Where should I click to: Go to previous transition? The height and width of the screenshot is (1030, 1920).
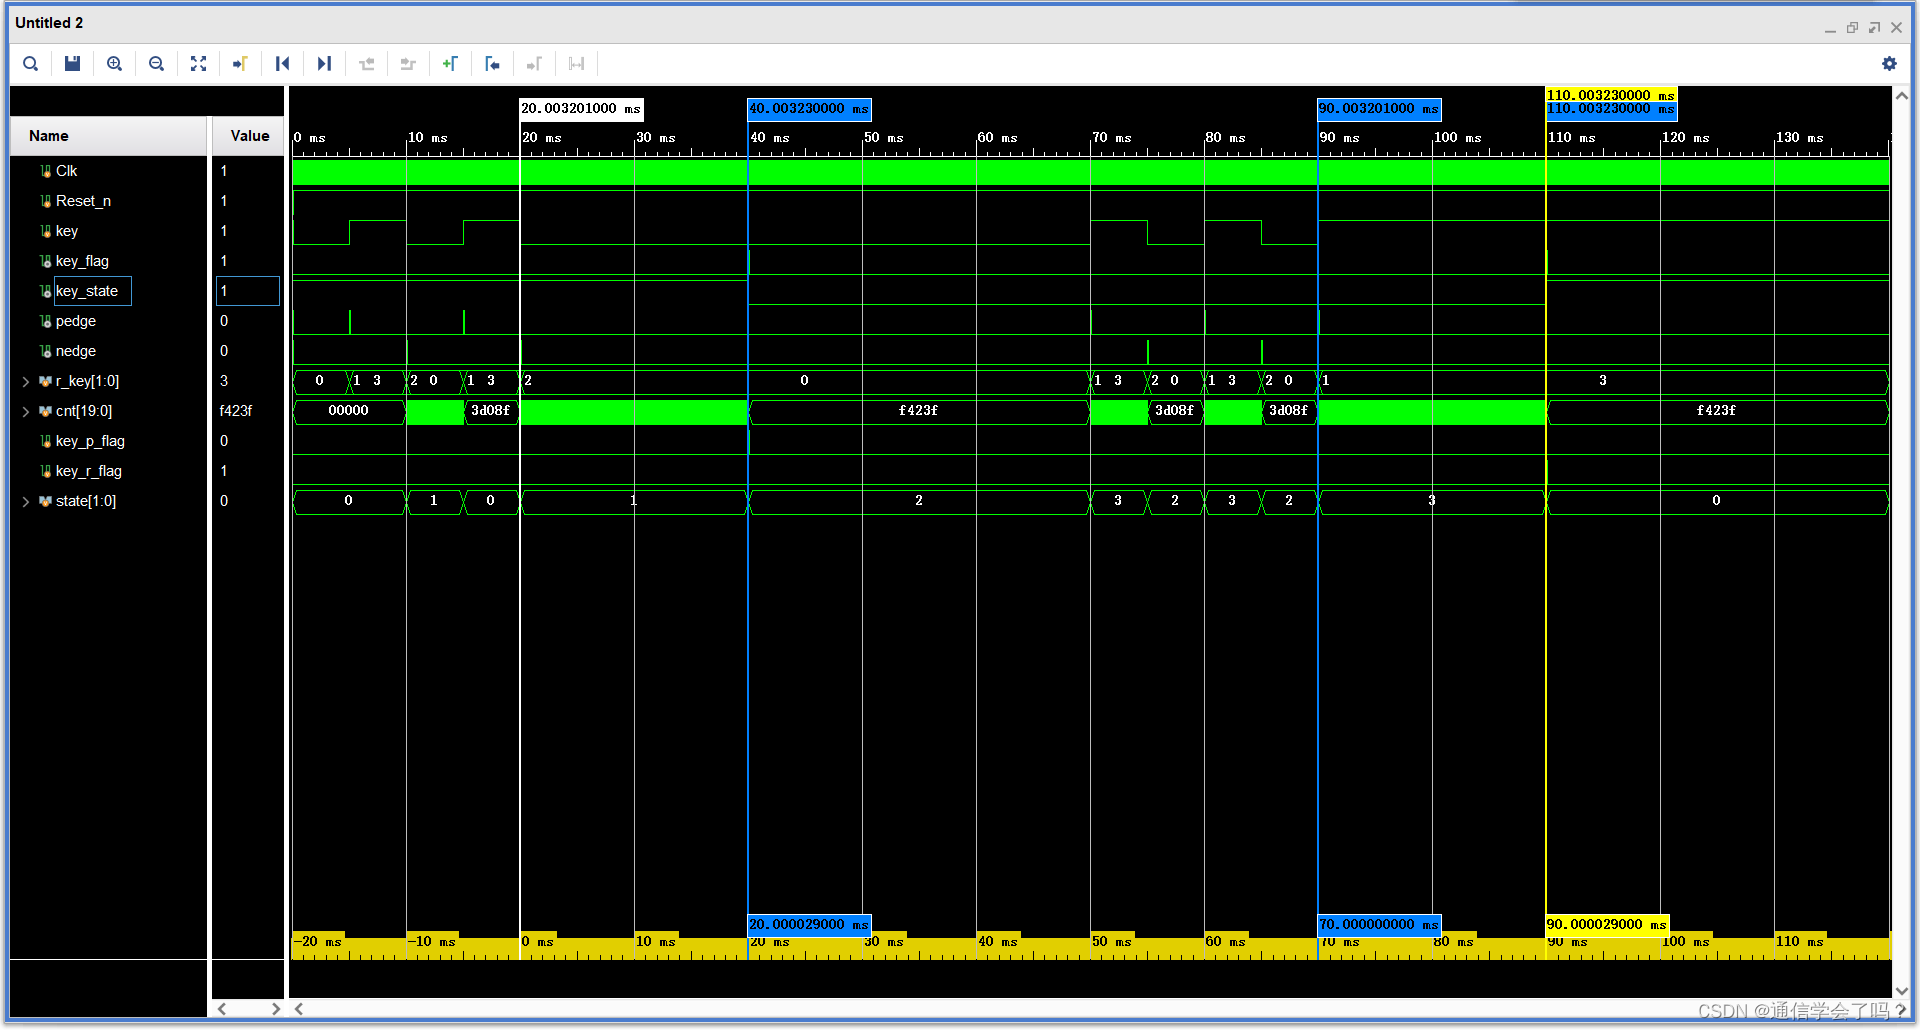click(367, 64)
